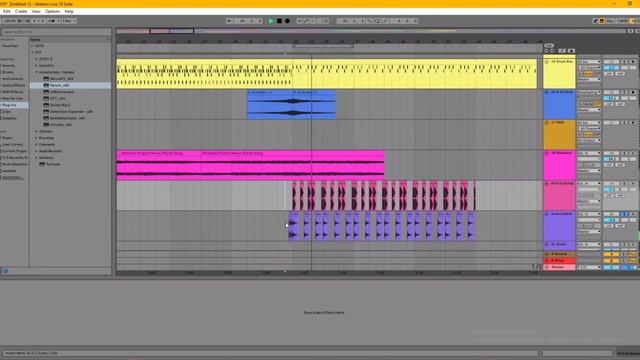Toggle the Automation Arm button
This screenshot has width=640, height=360.
[306, 21]
